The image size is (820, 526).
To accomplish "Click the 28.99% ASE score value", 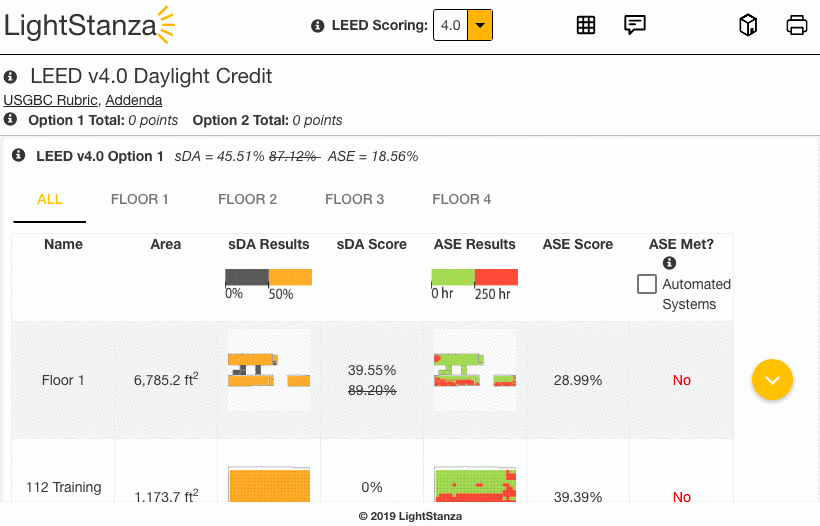I will pyautogui.click(x=578, y=380).
